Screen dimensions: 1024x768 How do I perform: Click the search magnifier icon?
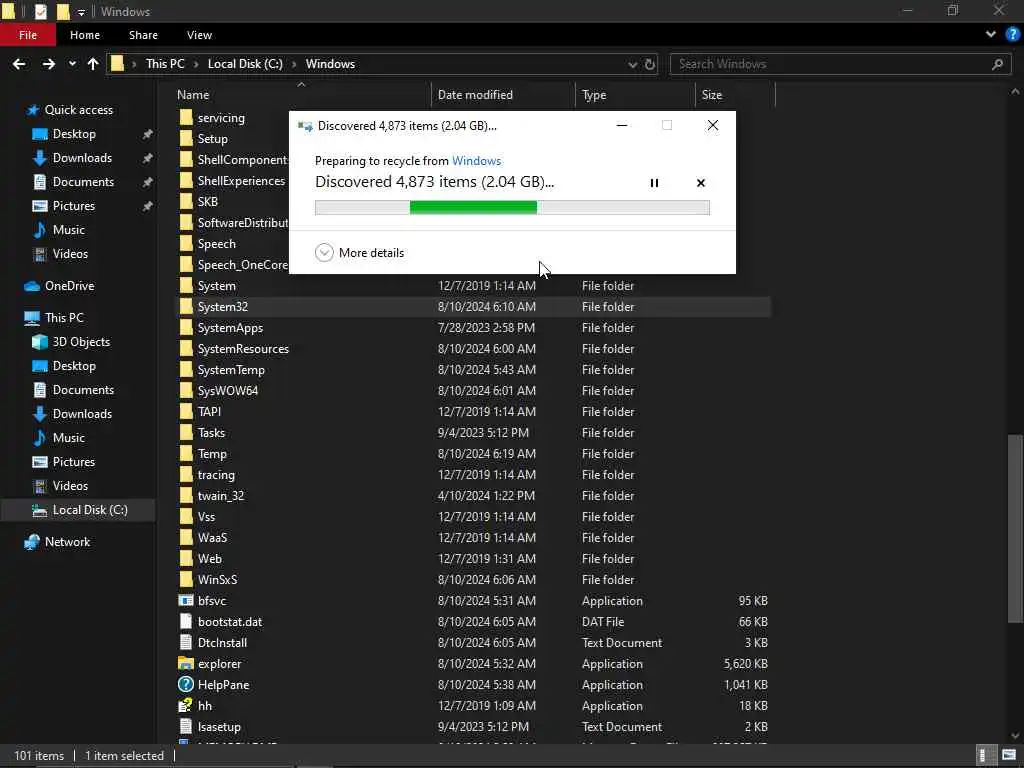pos(997,64)
